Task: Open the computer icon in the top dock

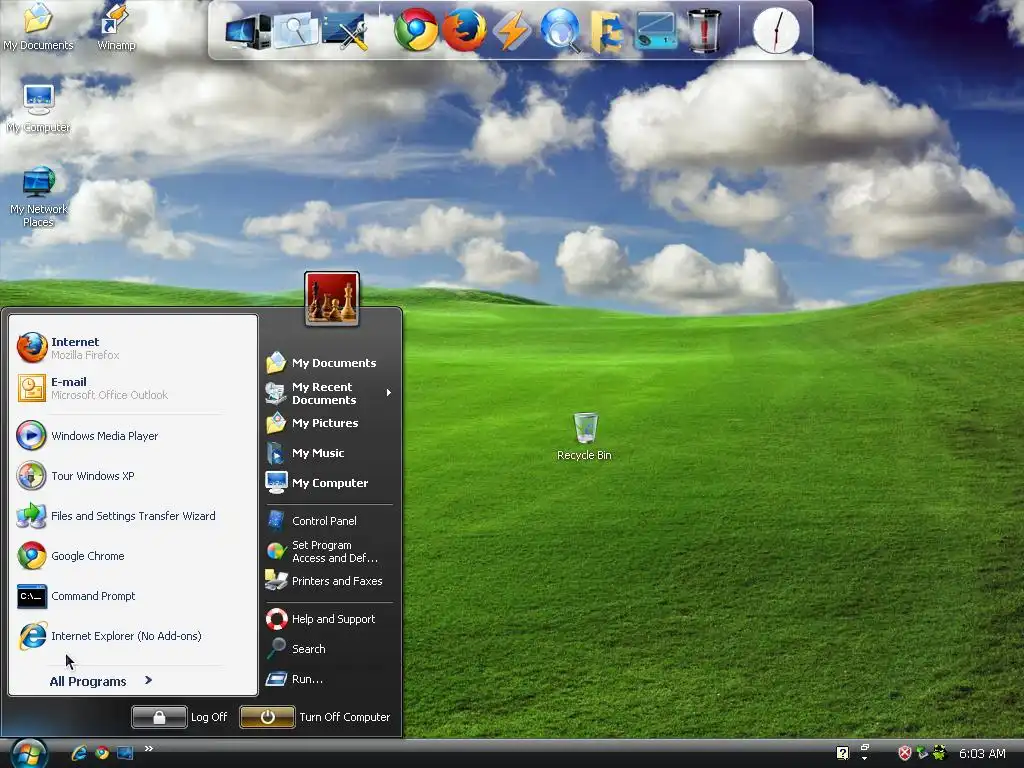Action: tap(248, 31)
